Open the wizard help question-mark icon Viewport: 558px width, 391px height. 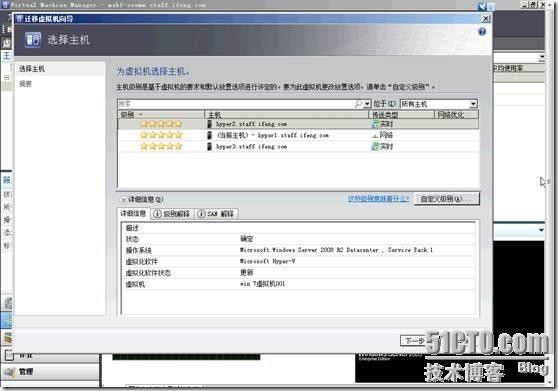(482, 32)
